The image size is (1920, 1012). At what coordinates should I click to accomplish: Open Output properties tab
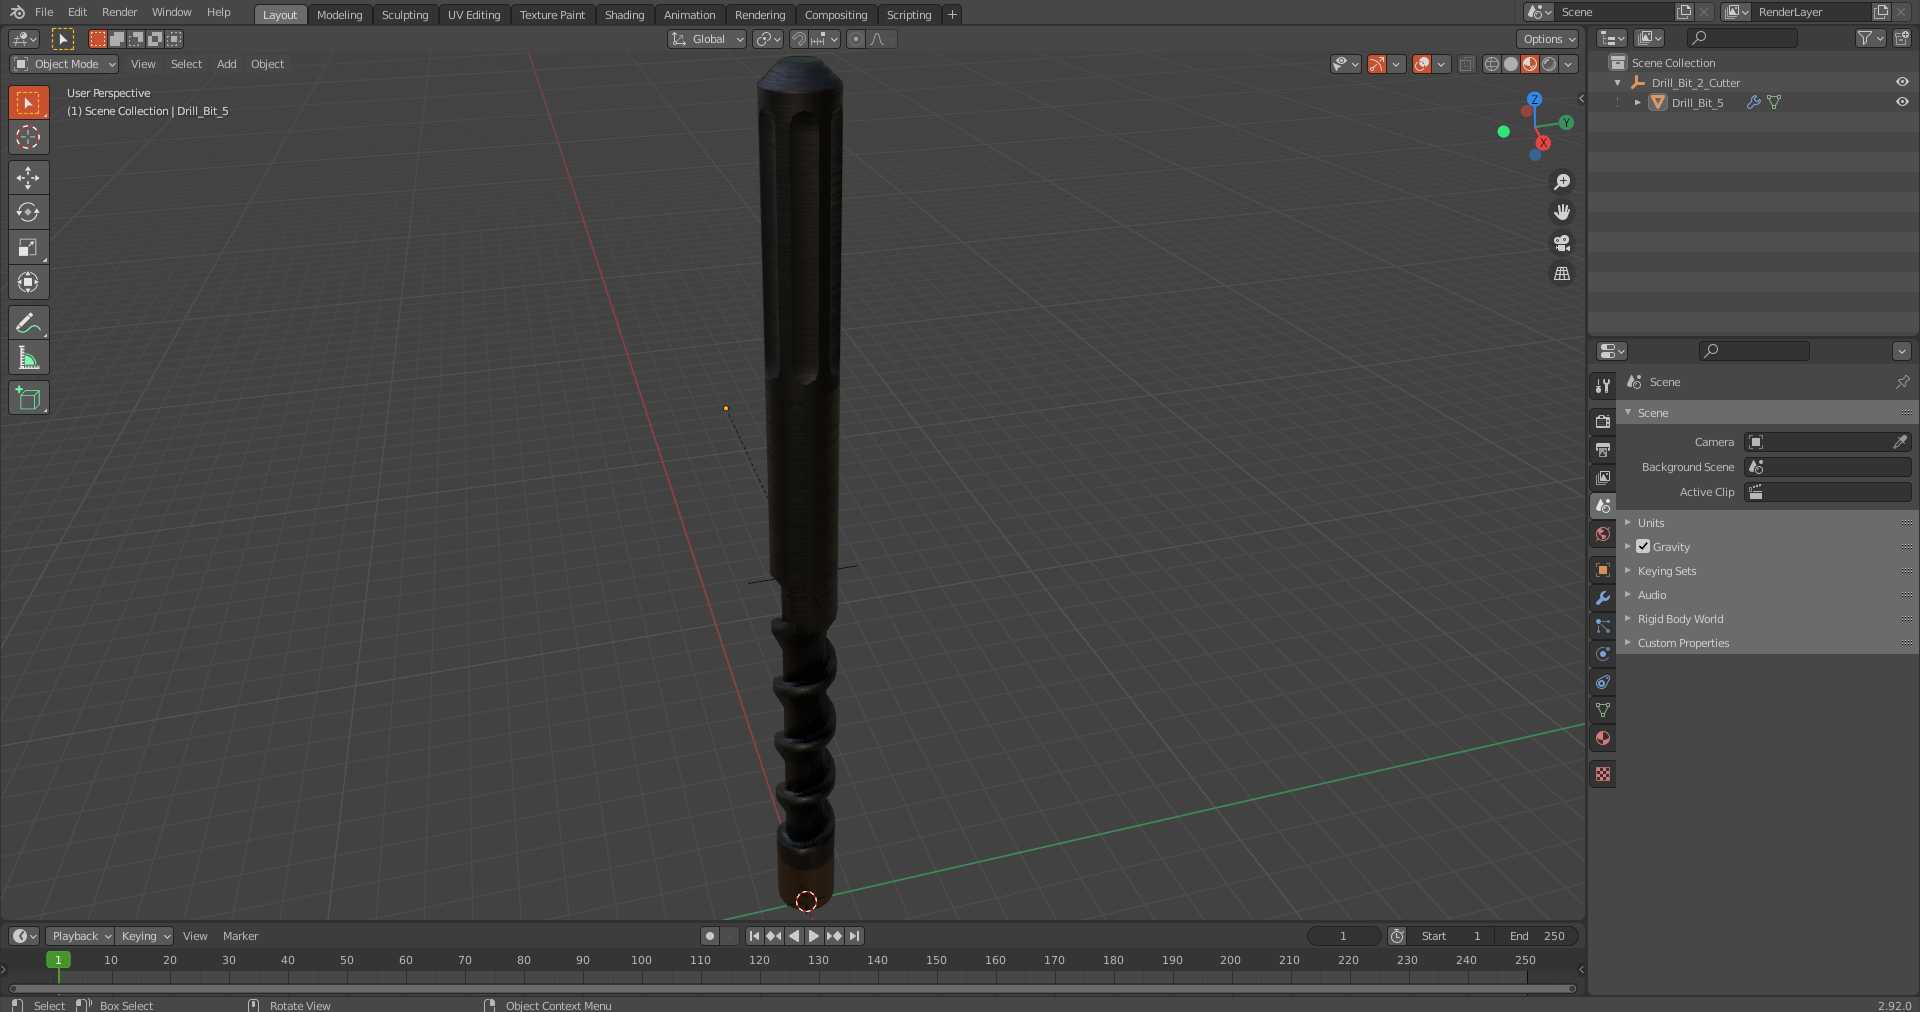(x=1603, y=449)
